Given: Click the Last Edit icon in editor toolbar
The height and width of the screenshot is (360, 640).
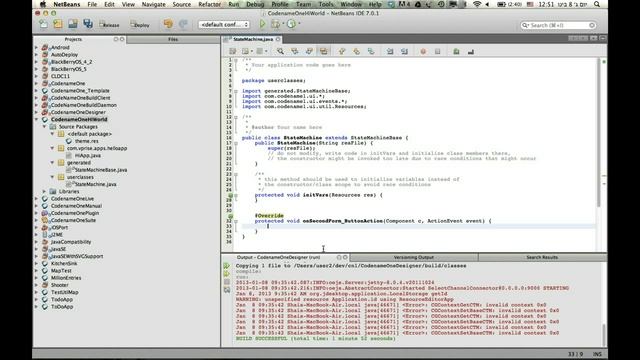Looking at the screenshot, I should point(233,51).
